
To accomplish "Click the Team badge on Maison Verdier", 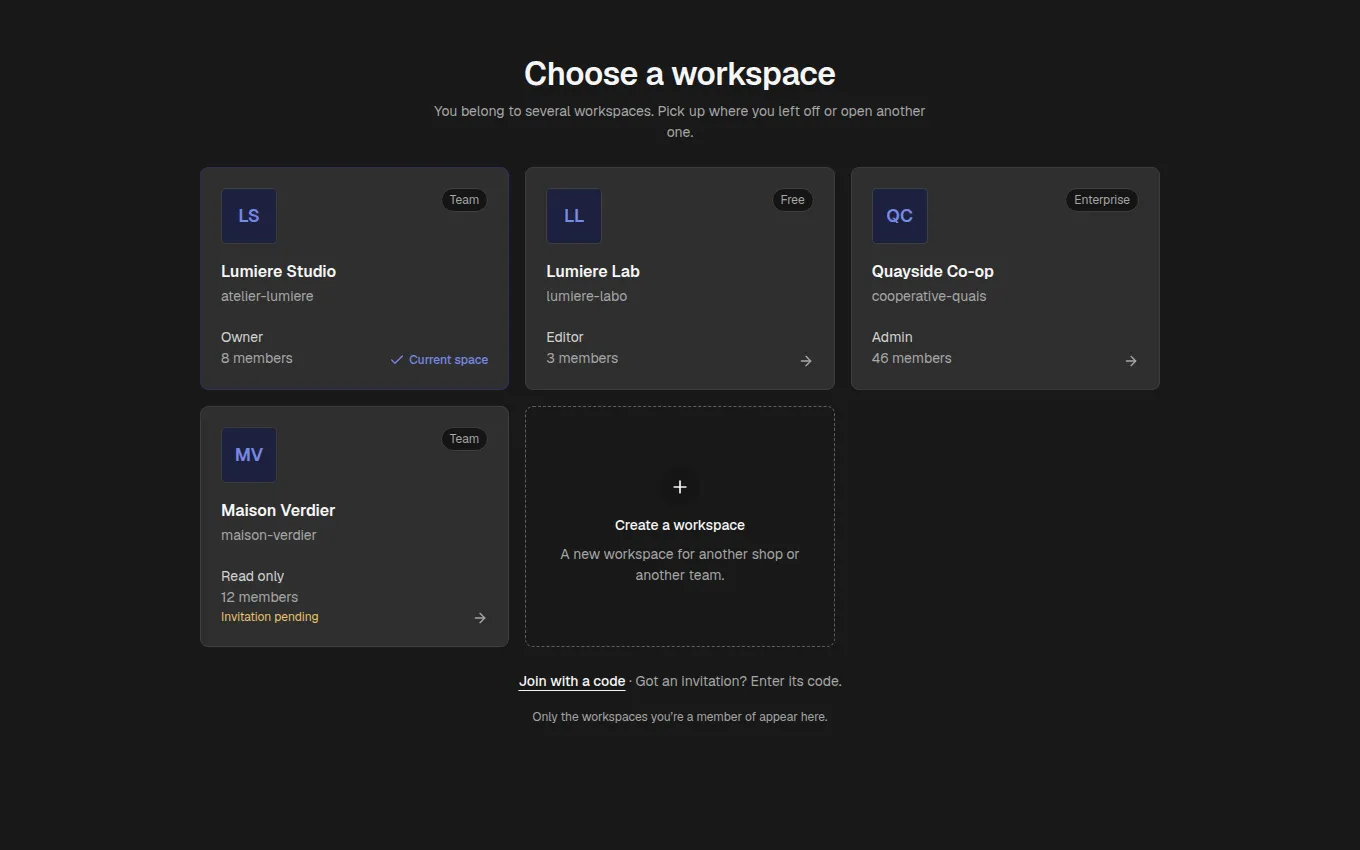I will click(464, 439).
